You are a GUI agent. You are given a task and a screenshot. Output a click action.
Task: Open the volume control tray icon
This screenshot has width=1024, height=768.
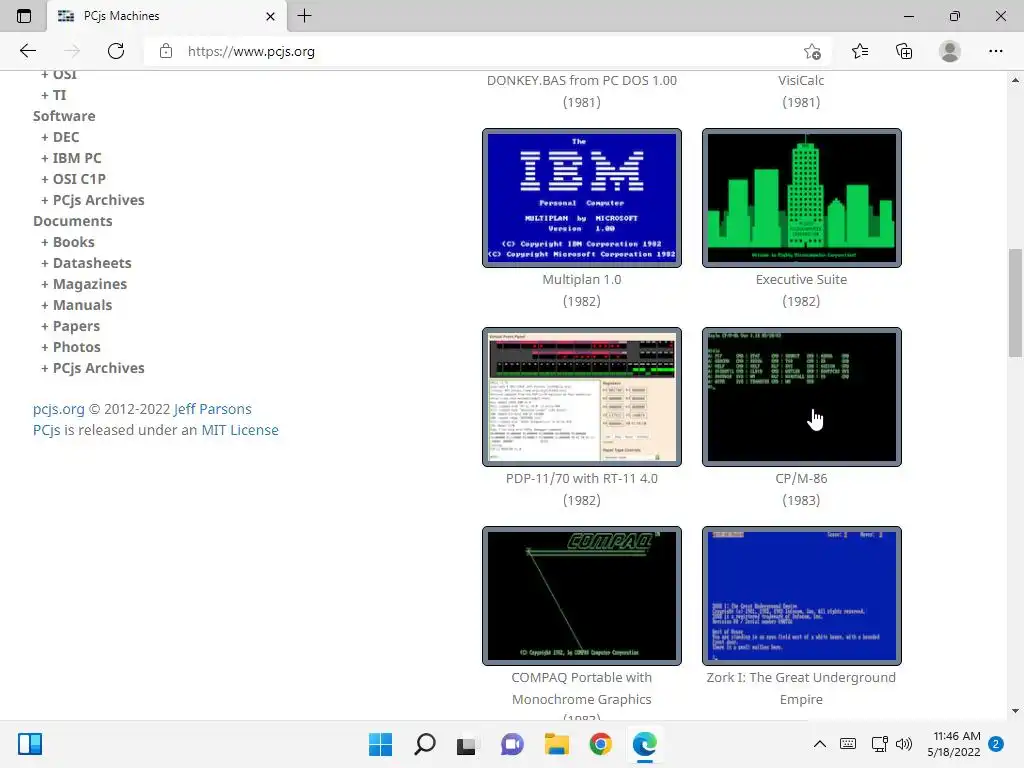pyautogui.click(x=904, y=744)
